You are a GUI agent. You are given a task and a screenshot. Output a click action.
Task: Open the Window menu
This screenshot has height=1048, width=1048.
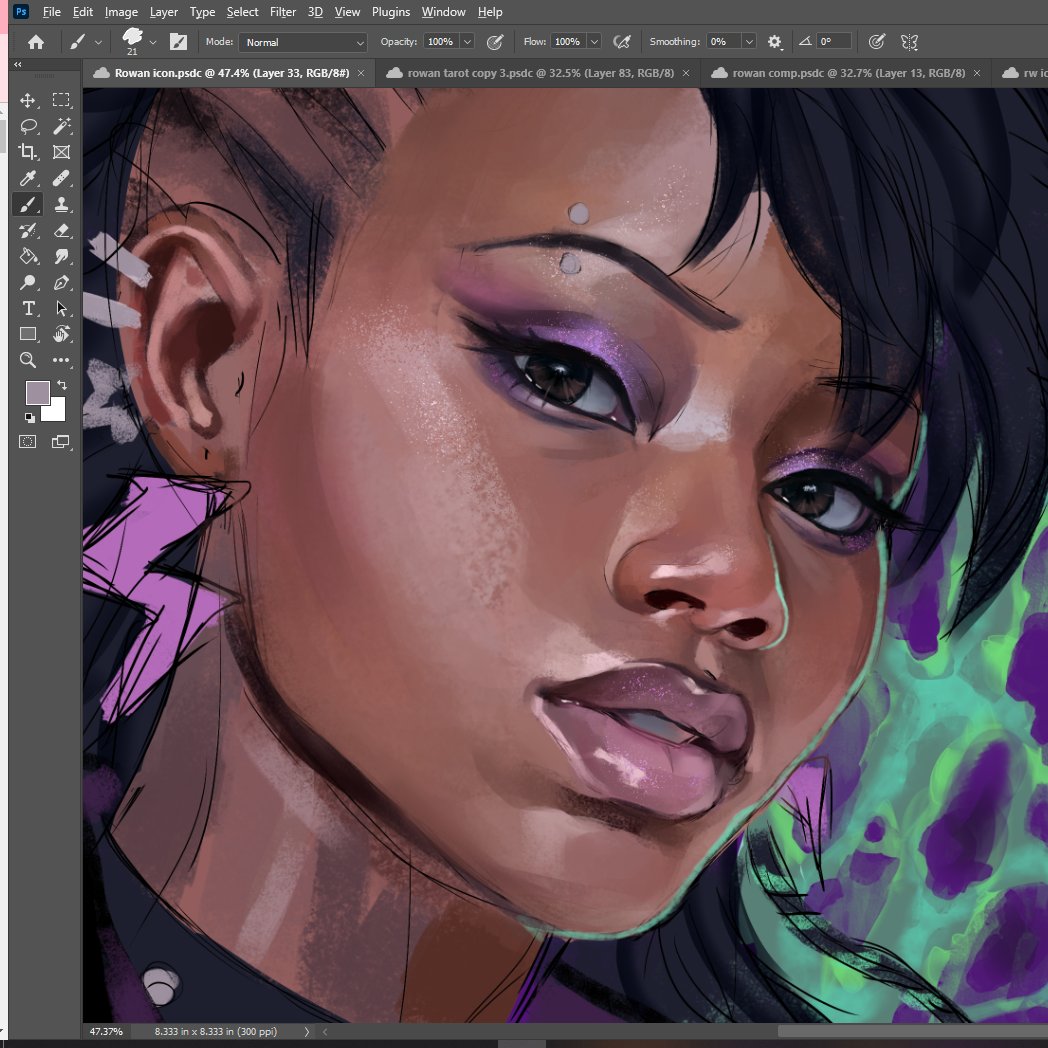[x=443, y=12]
